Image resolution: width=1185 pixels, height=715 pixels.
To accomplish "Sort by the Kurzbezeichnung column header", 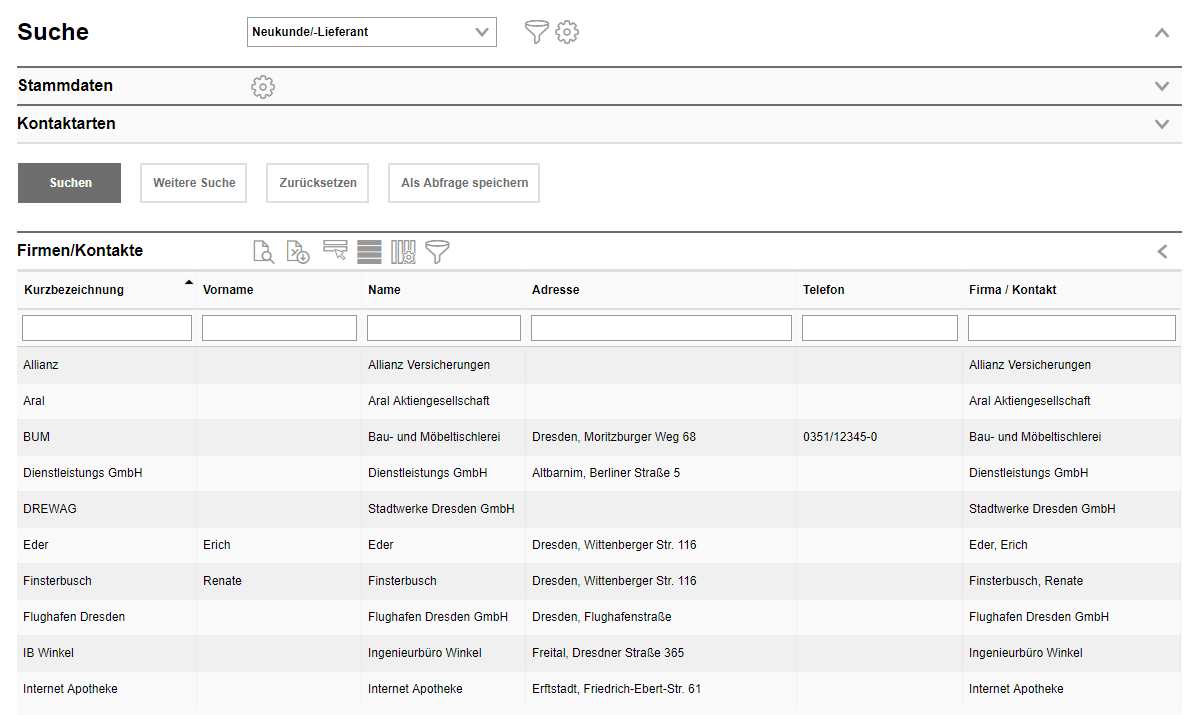I will 74,290.
